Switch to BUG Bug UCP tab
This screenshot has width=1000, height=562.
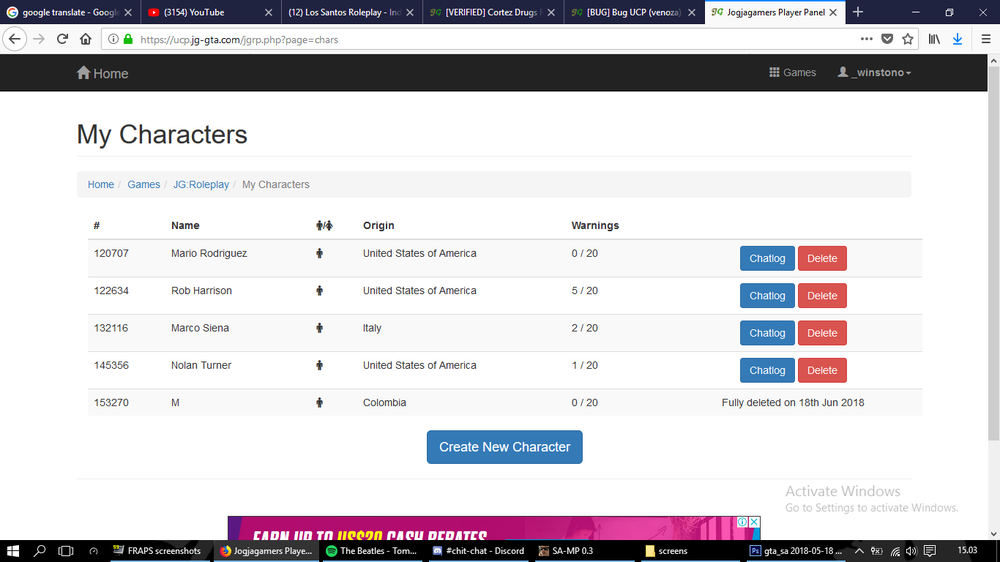coord(634,13)
